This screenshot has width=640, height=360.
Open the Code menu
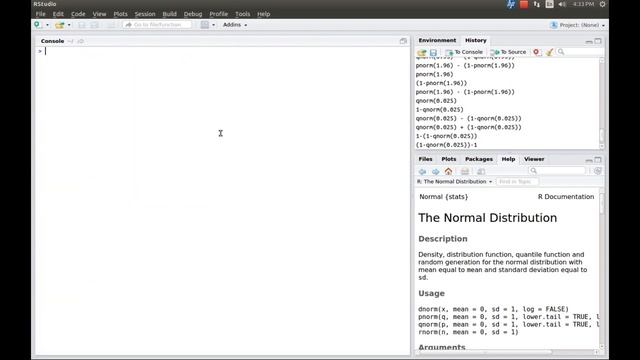click(78, 14)
